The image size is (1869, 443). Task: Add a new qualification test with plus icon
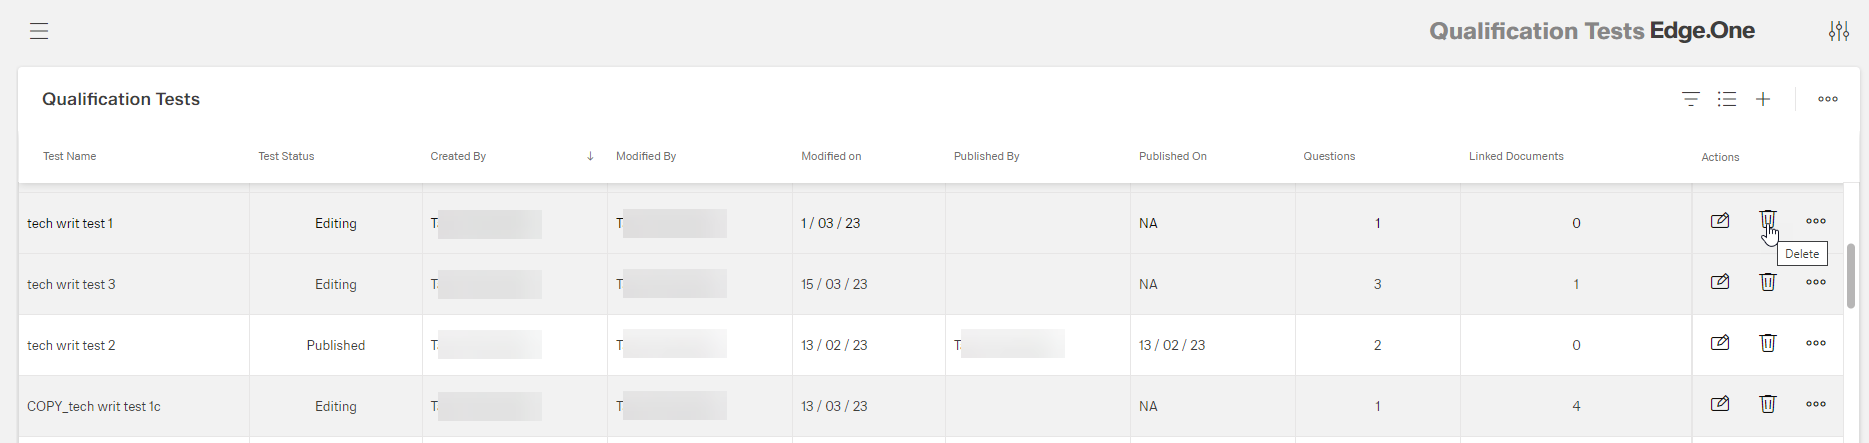click(x=1763, y=99)
